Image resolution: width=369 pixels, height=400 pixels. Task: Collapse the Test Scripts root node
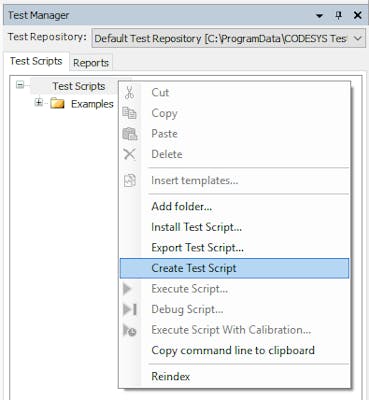click(x=20, y=85)
